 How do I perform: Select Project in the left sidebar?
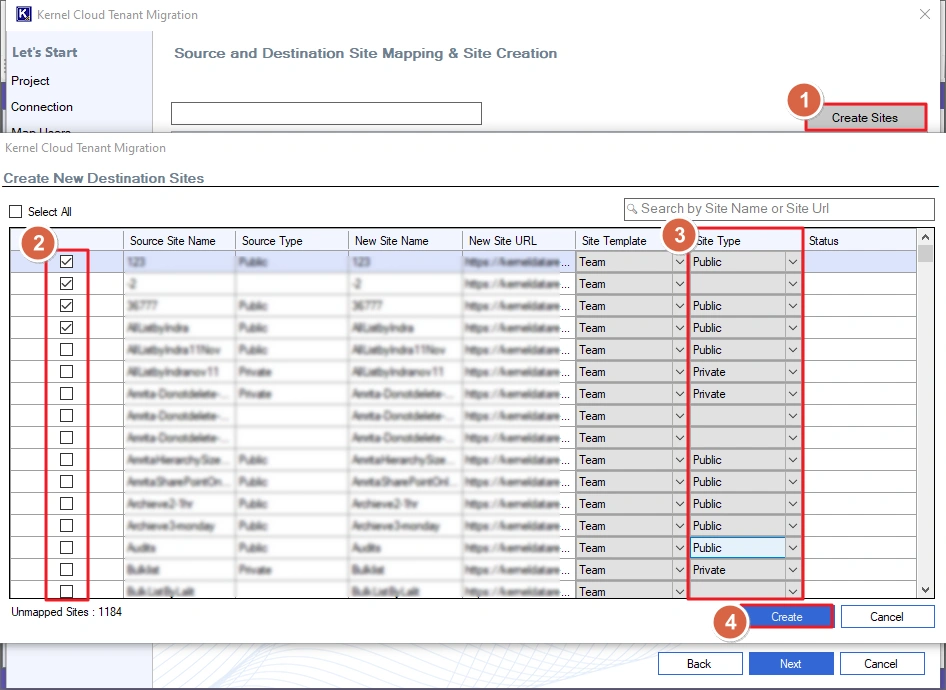click(30, 81)
